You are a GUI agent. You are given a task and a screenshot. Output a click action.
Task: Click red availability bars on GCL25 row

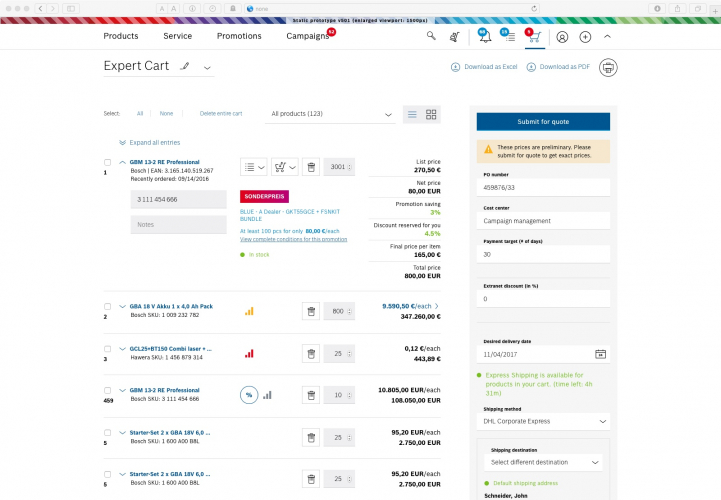pyautogui.click(x=249, y=354)
